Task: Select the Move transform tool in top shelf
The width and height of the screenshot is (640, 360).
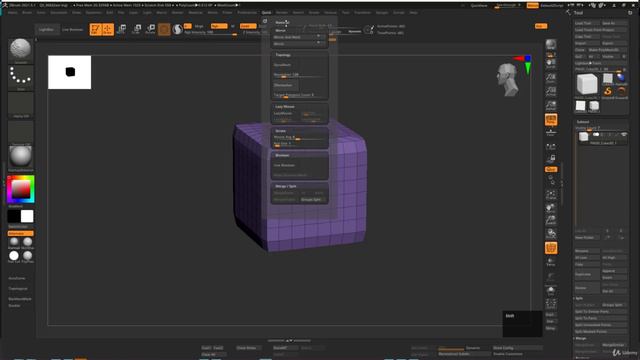Action: pyautogui.click(x=122, y=29)
